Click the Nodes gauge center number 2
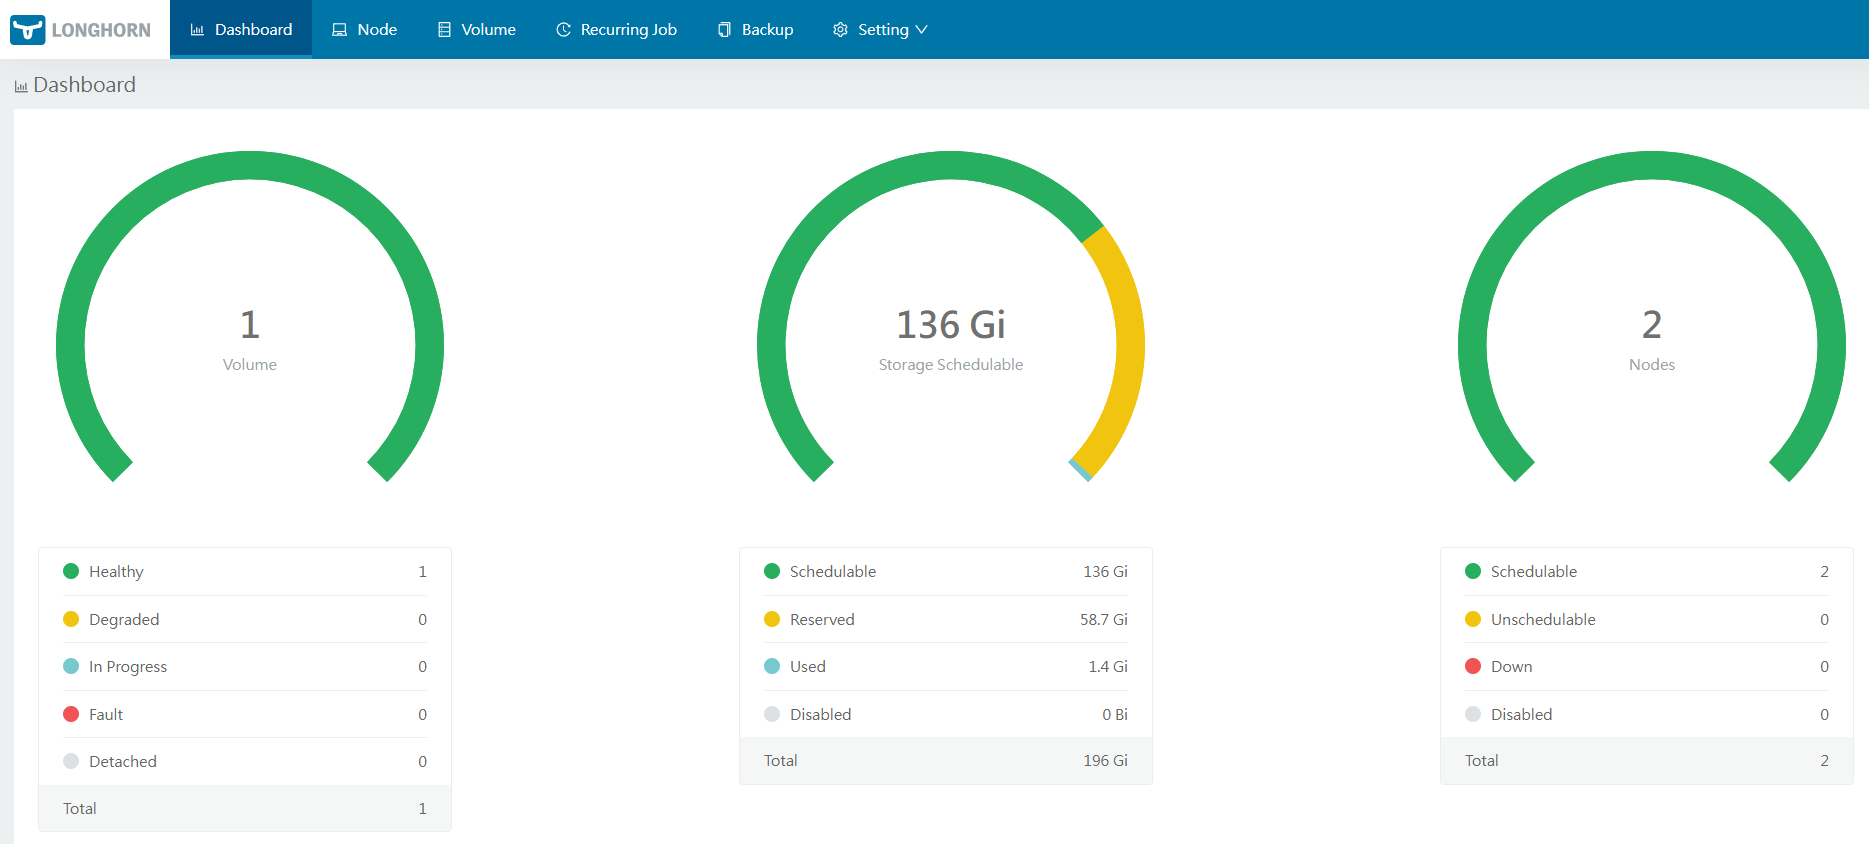The image size is (1869, 844). point(1652,325)
